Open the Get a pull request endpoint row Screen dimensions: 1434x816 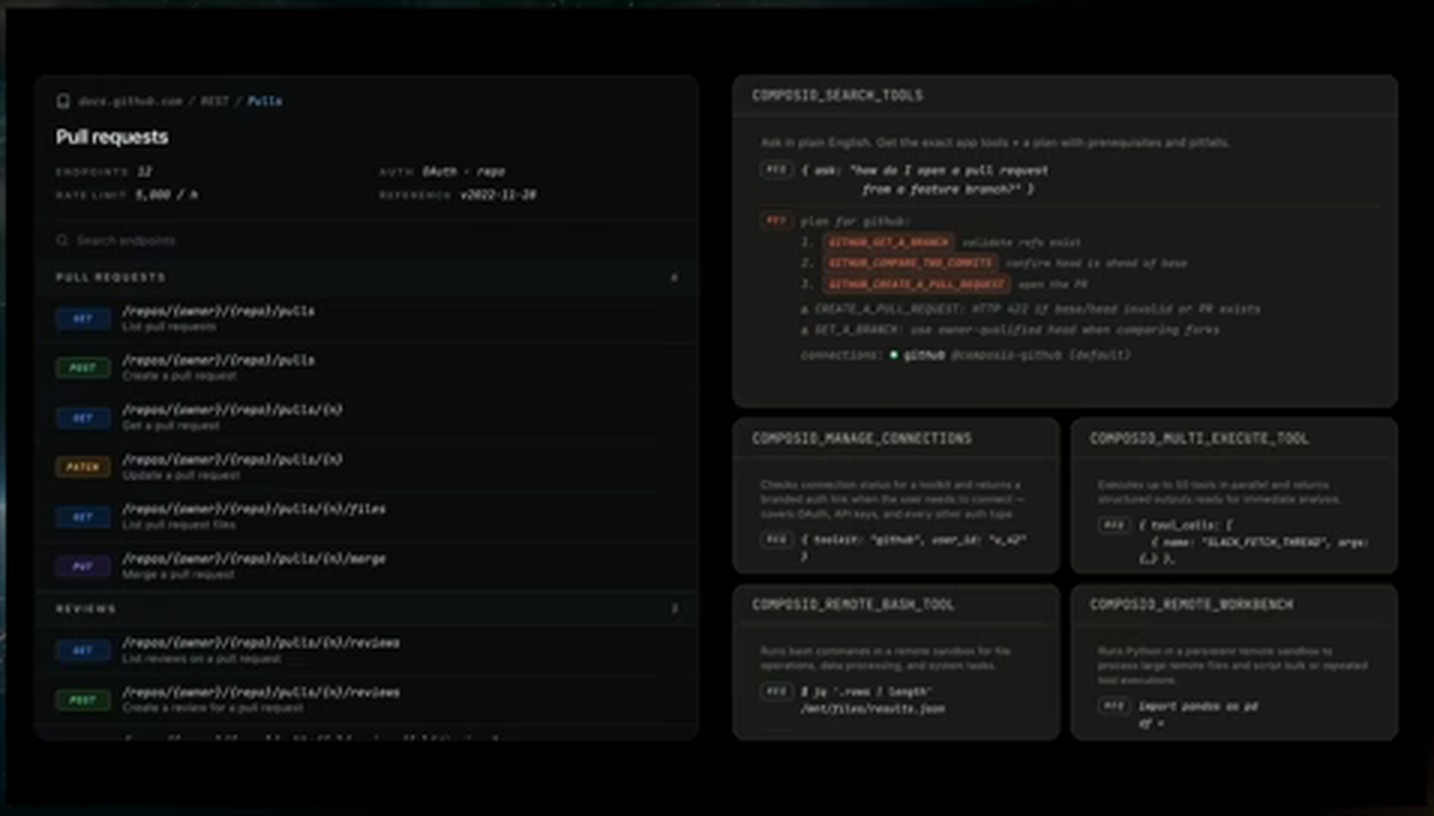[x=366, y=417]
